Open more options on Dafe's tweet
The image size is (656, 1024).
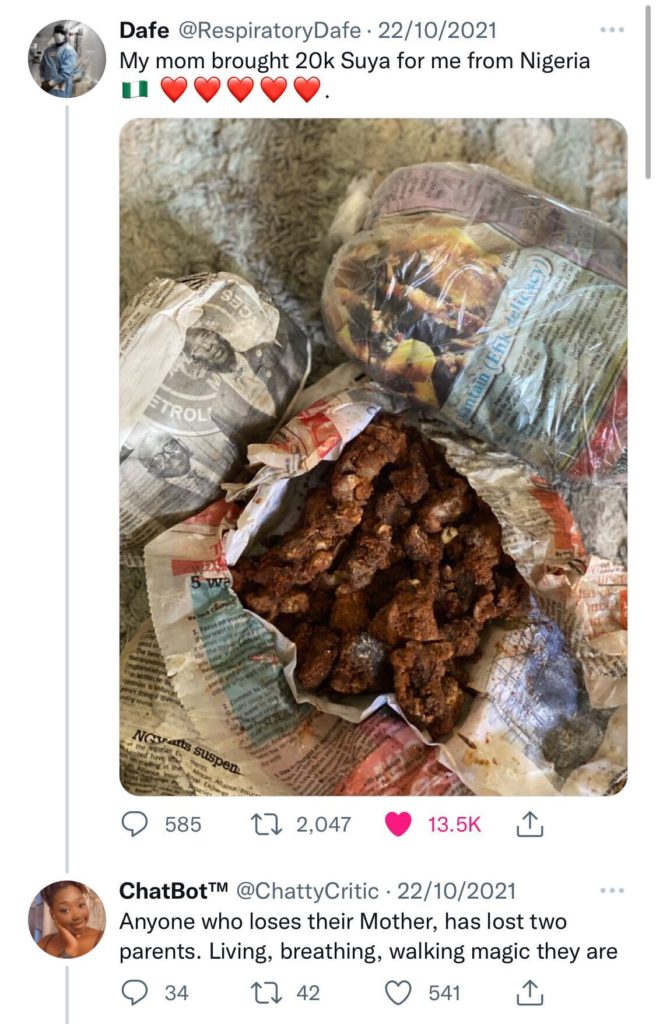611,30
